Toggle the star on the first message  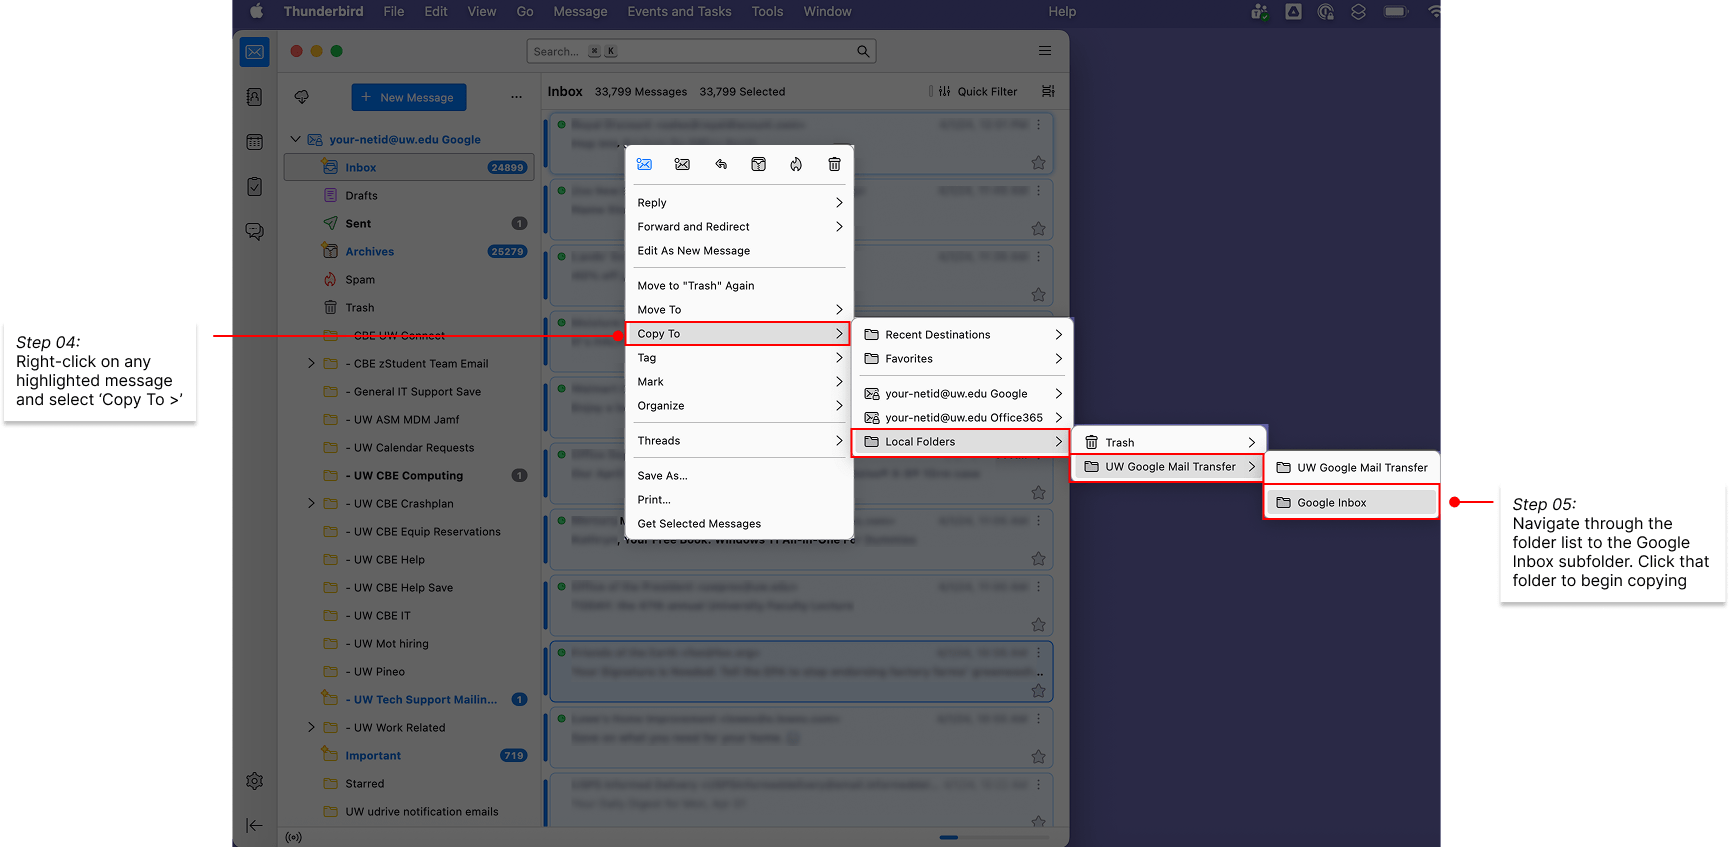click(x=1038, y=163)
